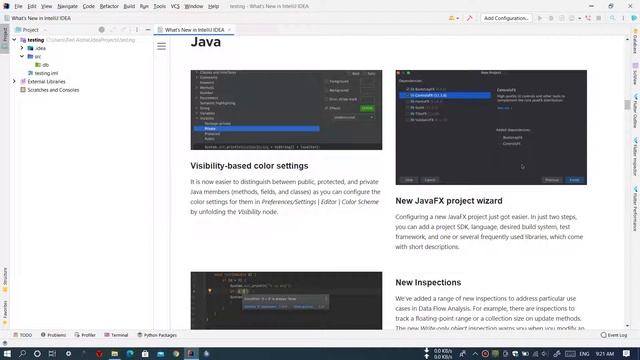Open the File menu
The height and width of the screenshot is (360, 640).
coord(18,6)
